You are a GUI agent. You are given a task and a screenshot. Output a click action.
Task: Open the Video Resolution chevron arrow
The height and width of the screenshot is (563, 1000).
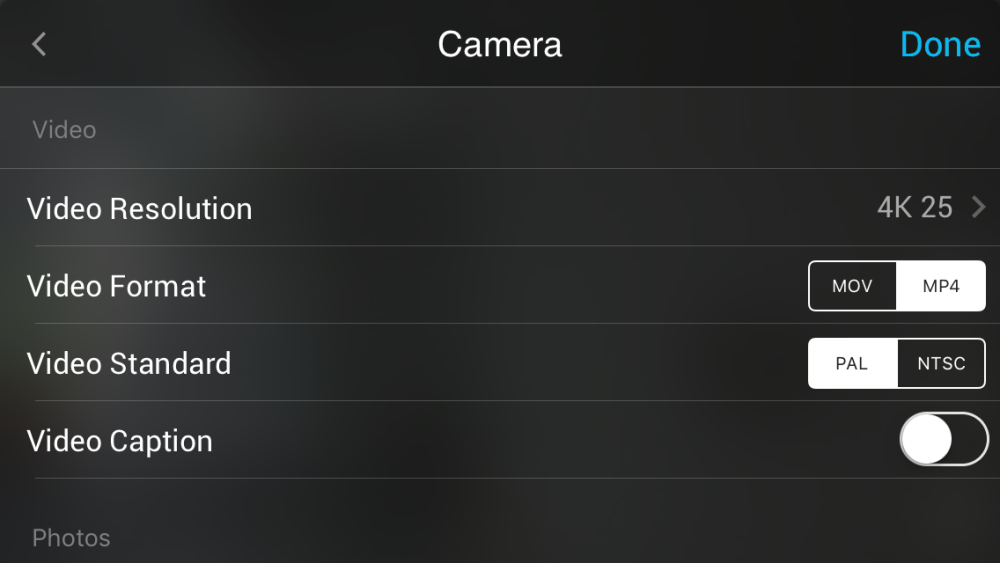(x=978, y=207)
